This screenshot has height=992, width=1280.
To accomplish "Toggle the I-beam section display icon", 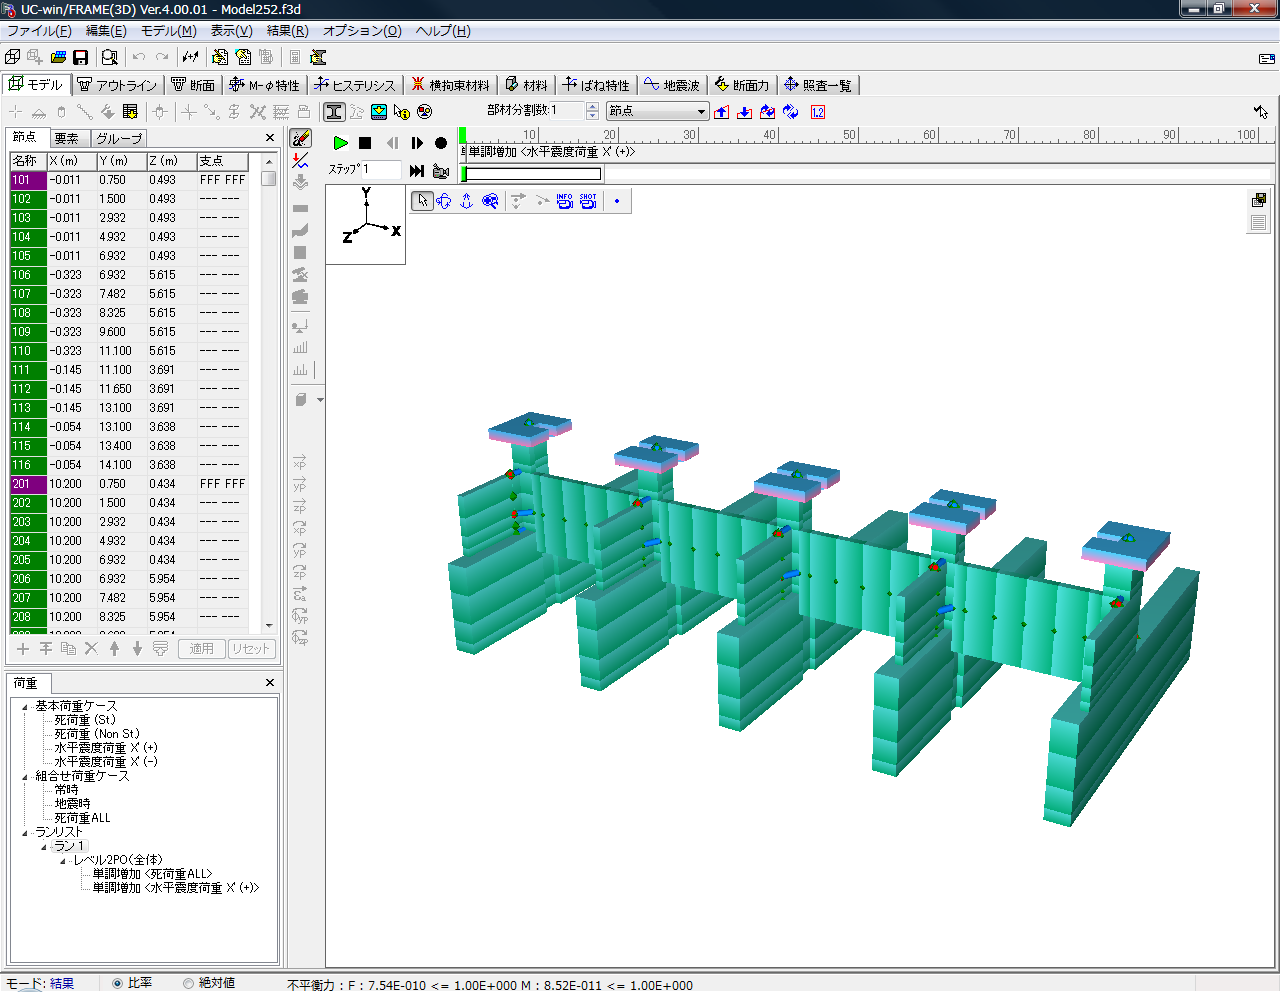I will point(334,112).
